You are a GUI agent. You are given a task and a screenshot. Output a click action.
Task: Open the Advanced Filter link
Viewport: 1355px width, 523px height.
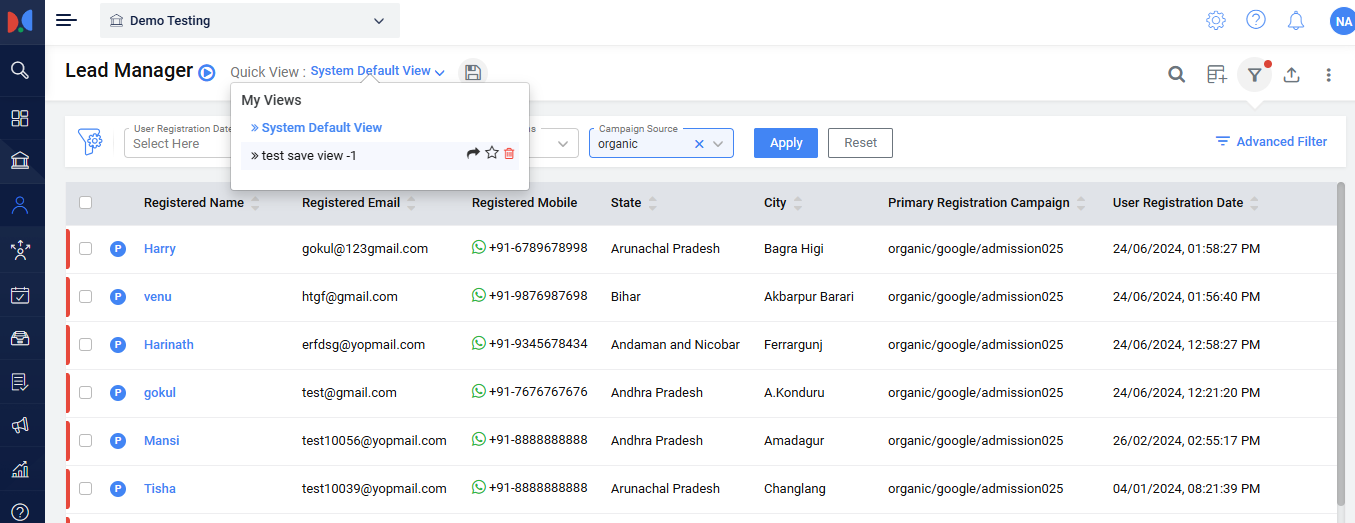(x=1271, y=142)
